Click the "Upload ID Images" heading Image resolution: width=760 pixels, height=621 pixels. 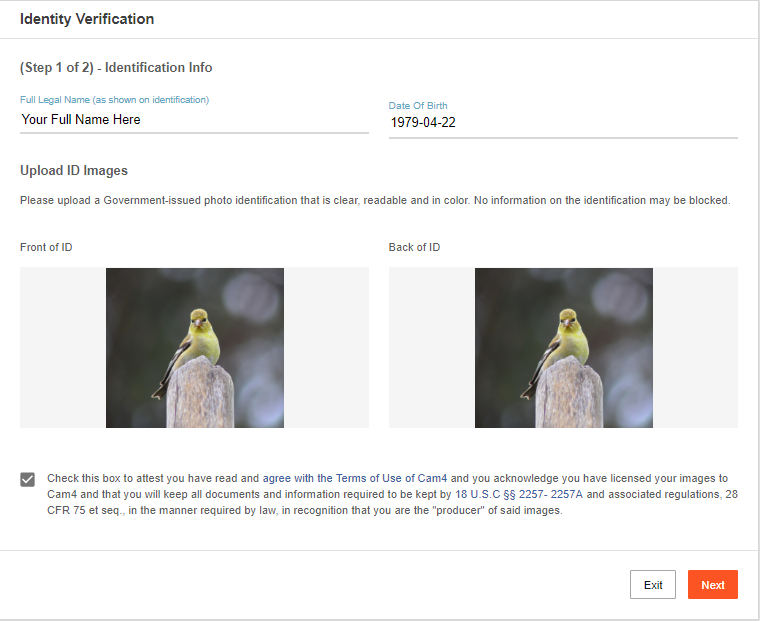(74, 171)
